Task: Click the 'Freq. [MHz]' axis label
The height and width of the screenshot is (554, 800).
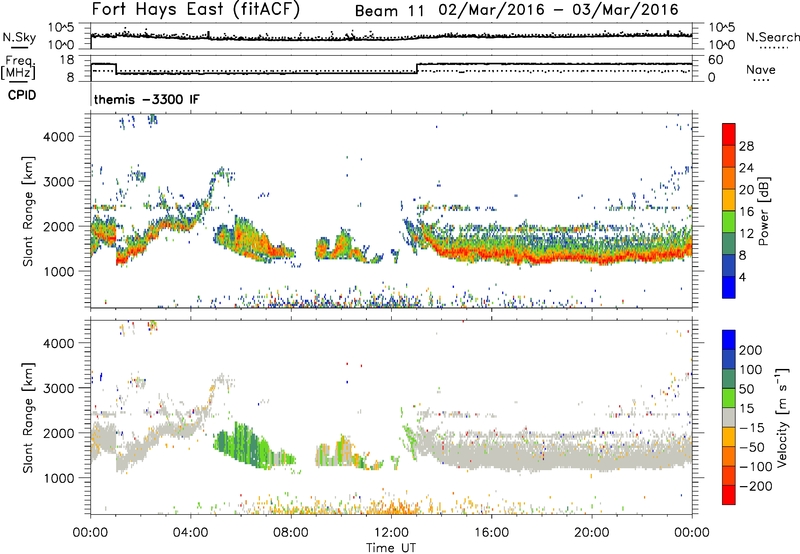Action: [x=18, y=68]
